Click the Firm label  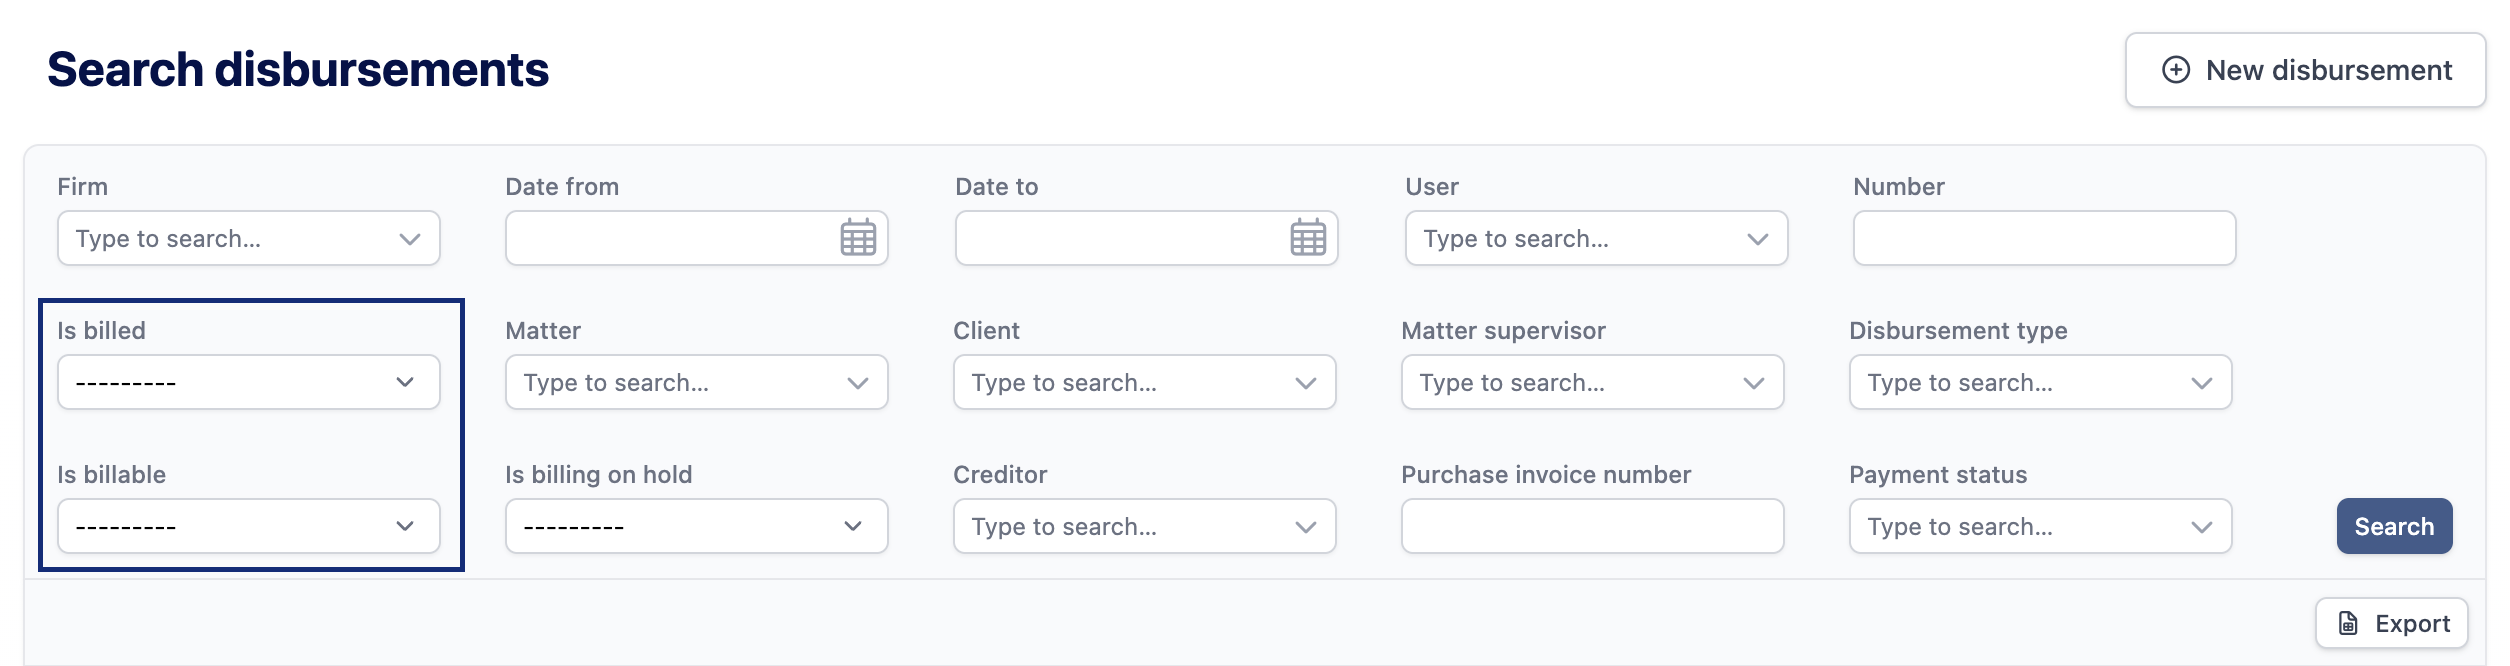(x=82, y=187)
